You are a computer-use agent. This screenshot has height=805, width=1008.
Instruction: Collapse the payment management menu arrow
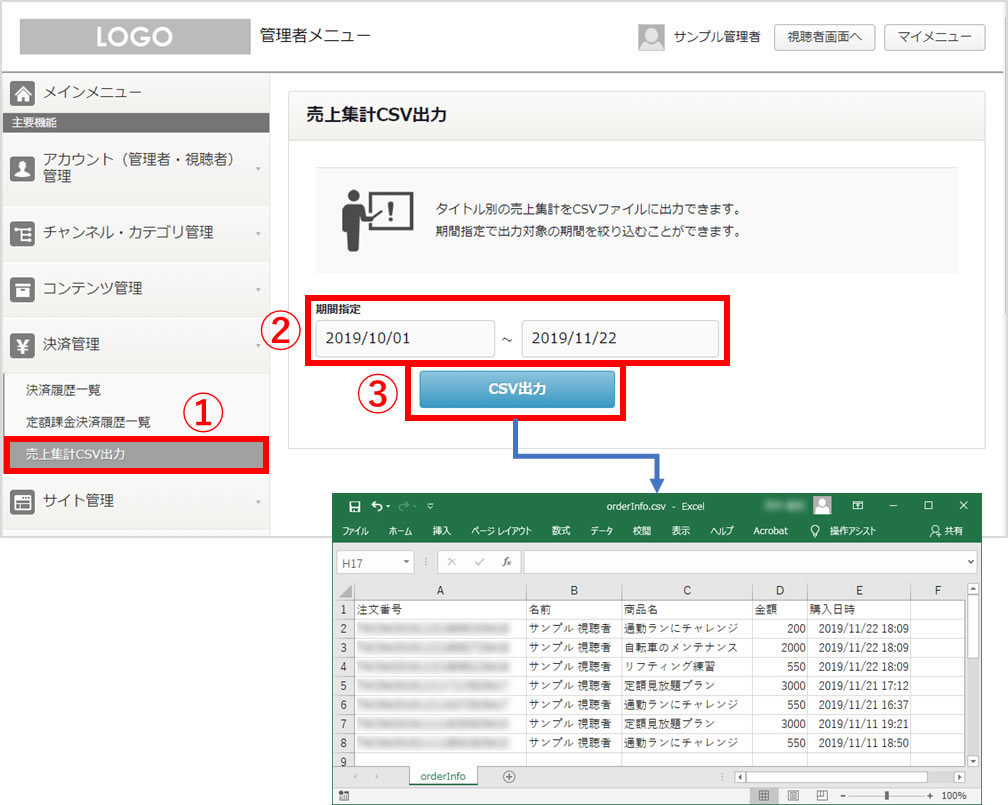(x=258, y=346)
